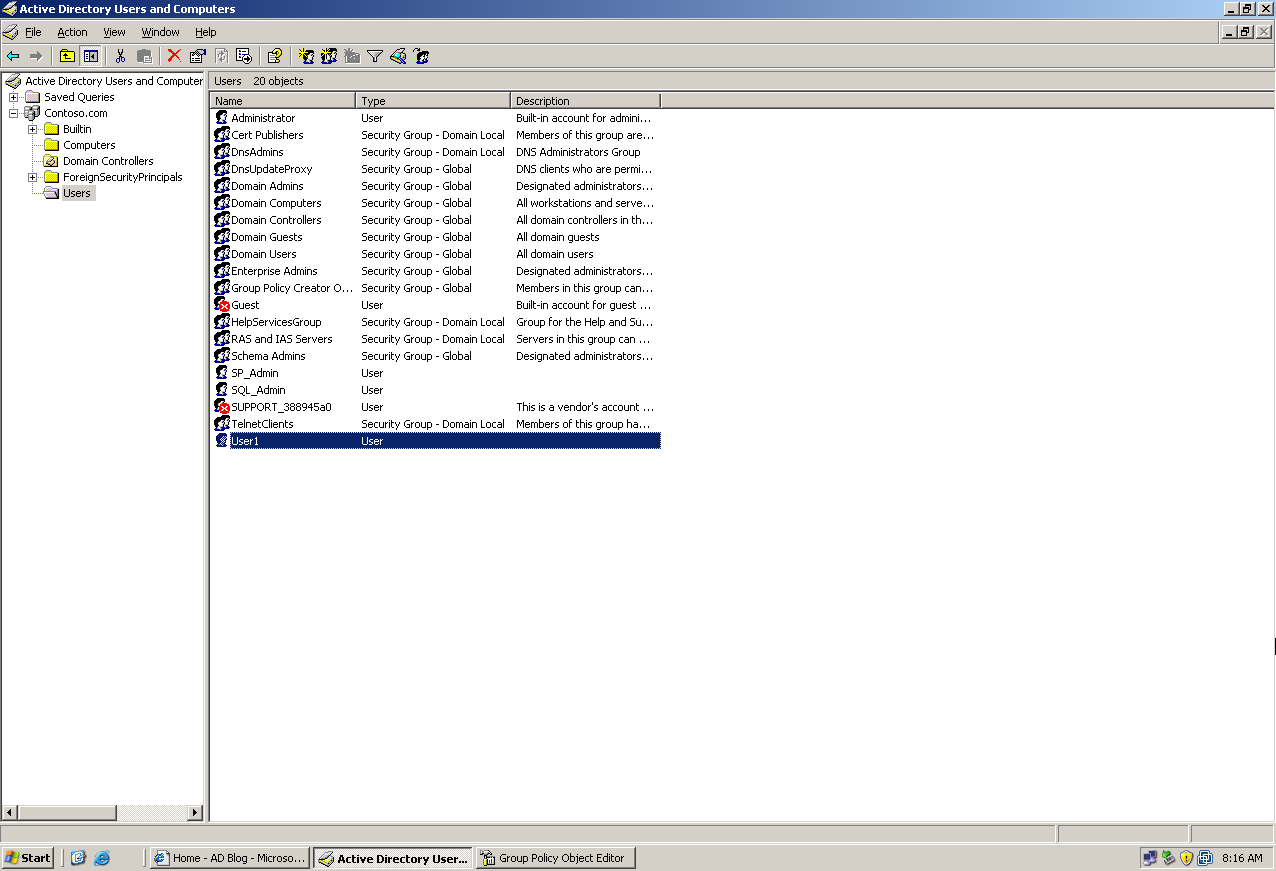
Task: Click the Help toolbar icon
Action: coord(274,56)
